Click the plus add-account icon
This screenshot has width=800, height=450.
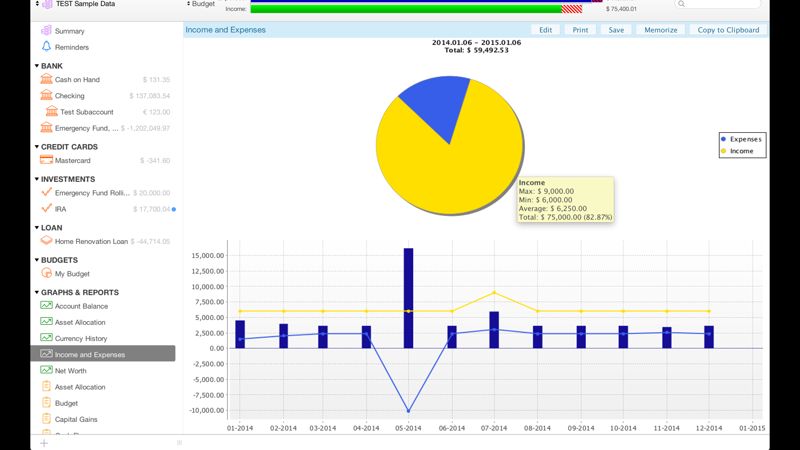tap(44, 443)
